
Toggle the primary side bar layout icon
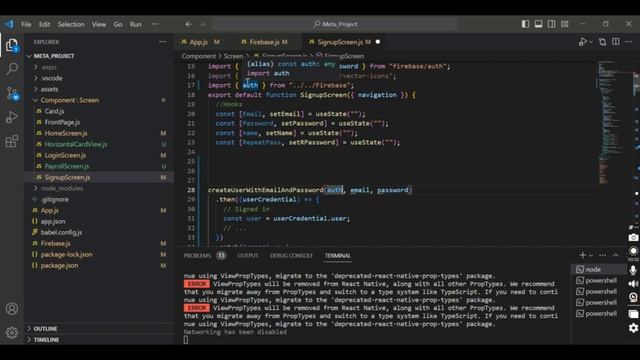(525, 24)
